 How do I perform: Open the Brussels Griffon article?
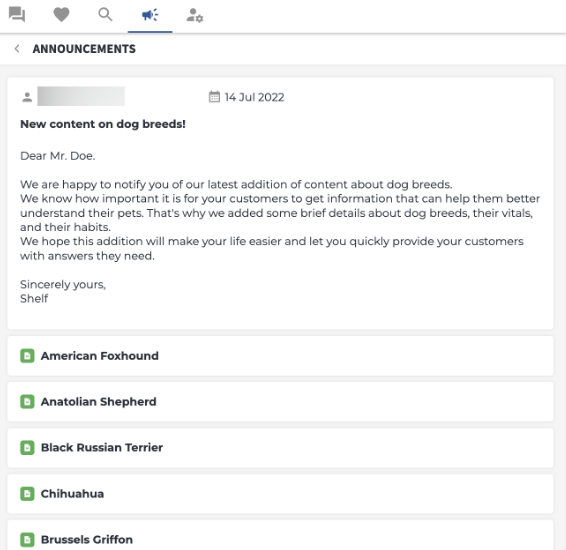coord(280,535)
